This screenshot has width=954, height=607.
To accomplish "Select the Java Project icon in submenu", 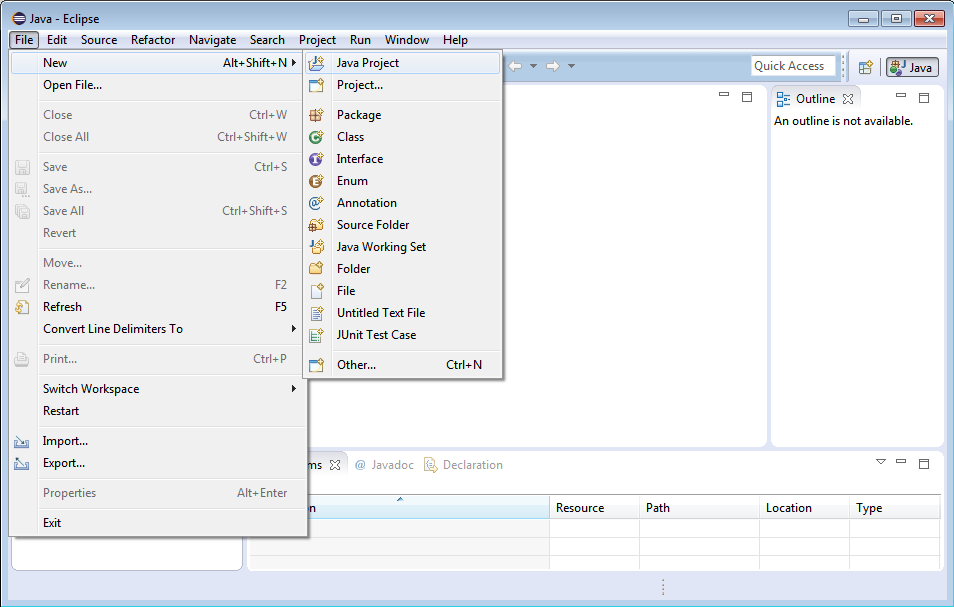I will point(316,63).
